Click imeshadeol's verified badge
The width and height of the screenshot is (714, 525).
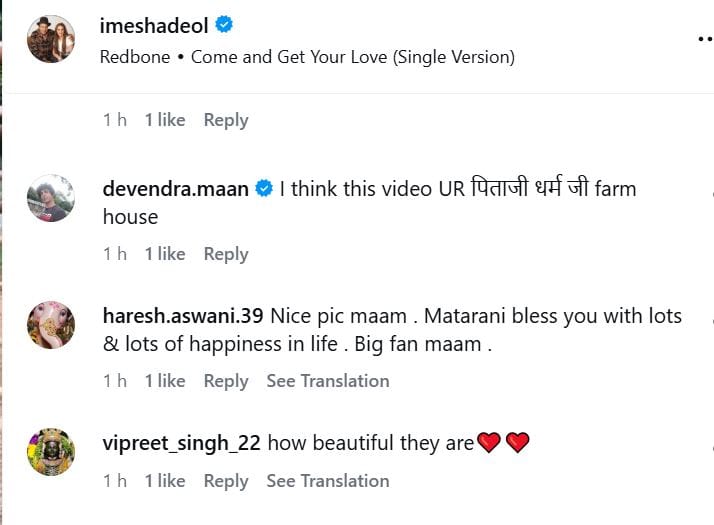[x=225, y=26]
